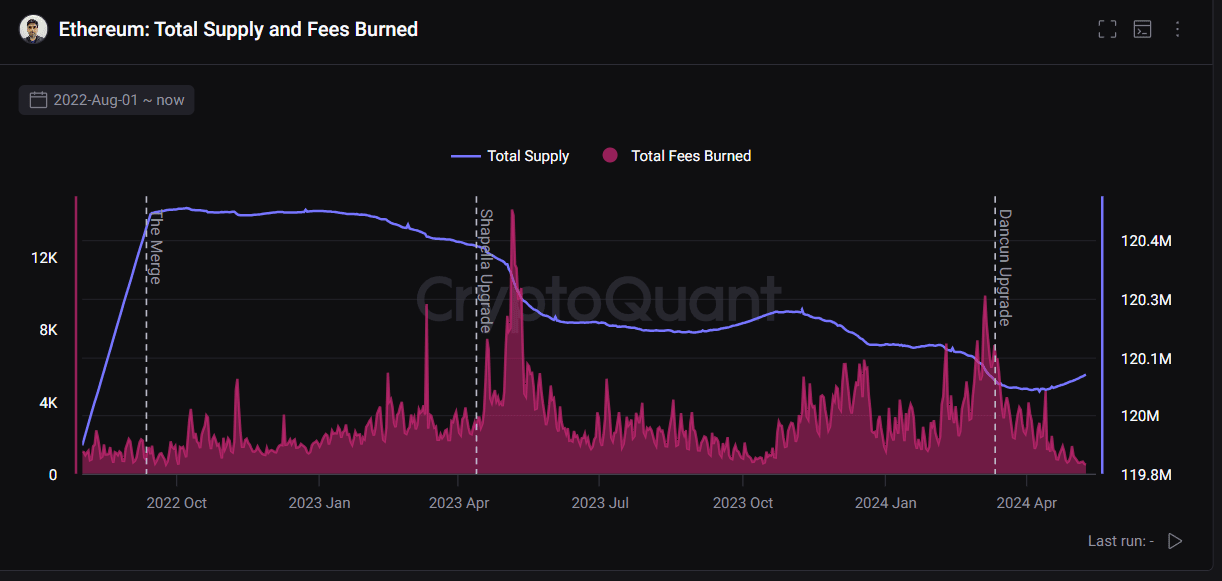Click the 2024 Apr x-axis label

point(1027,503)
